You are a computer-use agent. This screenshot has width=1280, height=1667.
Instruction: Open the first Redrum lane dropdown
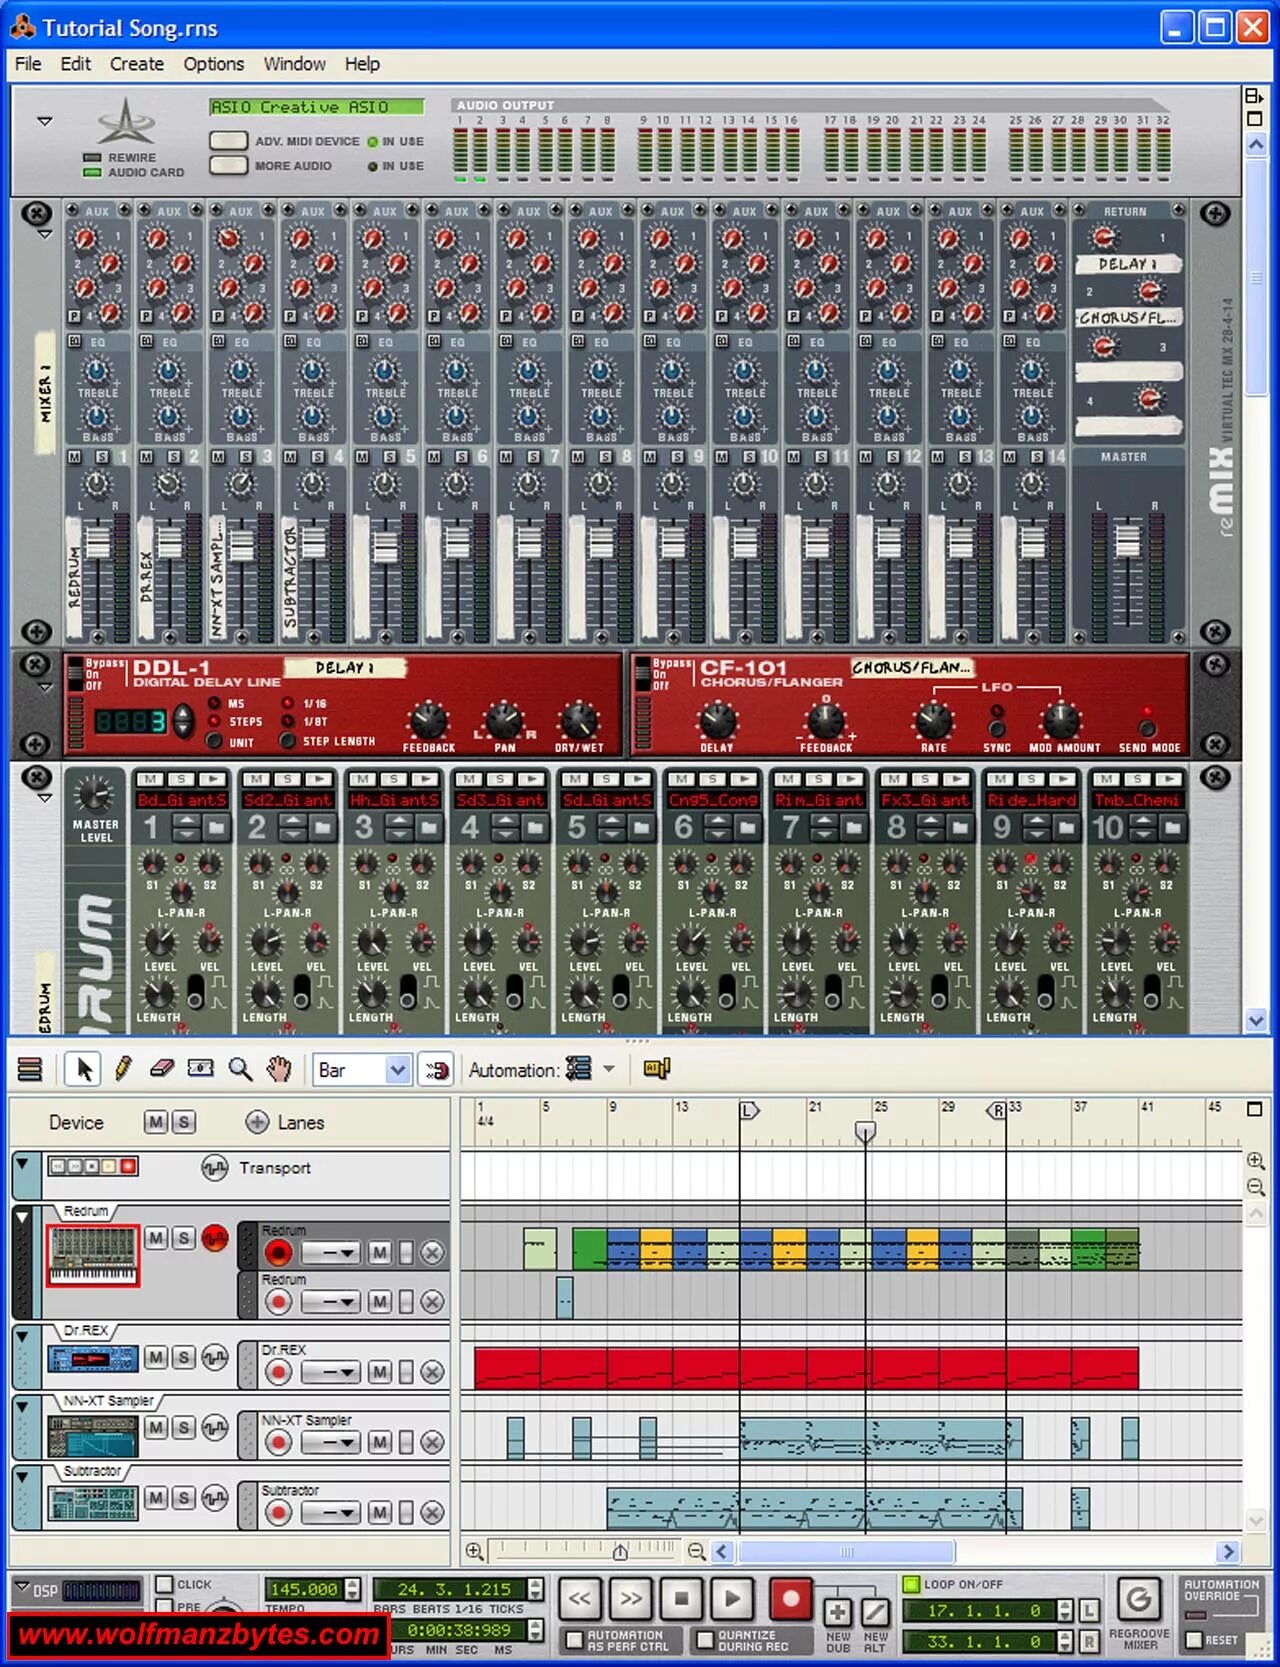tap(330, 1252)
